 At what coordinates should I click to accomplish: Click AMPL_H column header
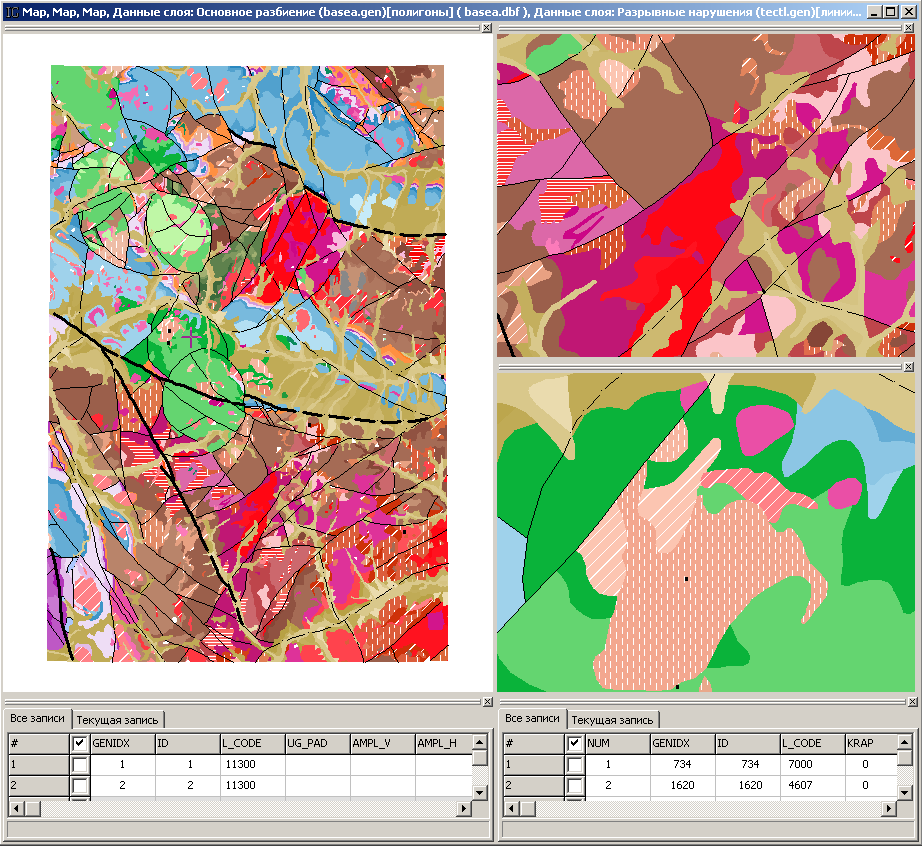coord(444,744)
